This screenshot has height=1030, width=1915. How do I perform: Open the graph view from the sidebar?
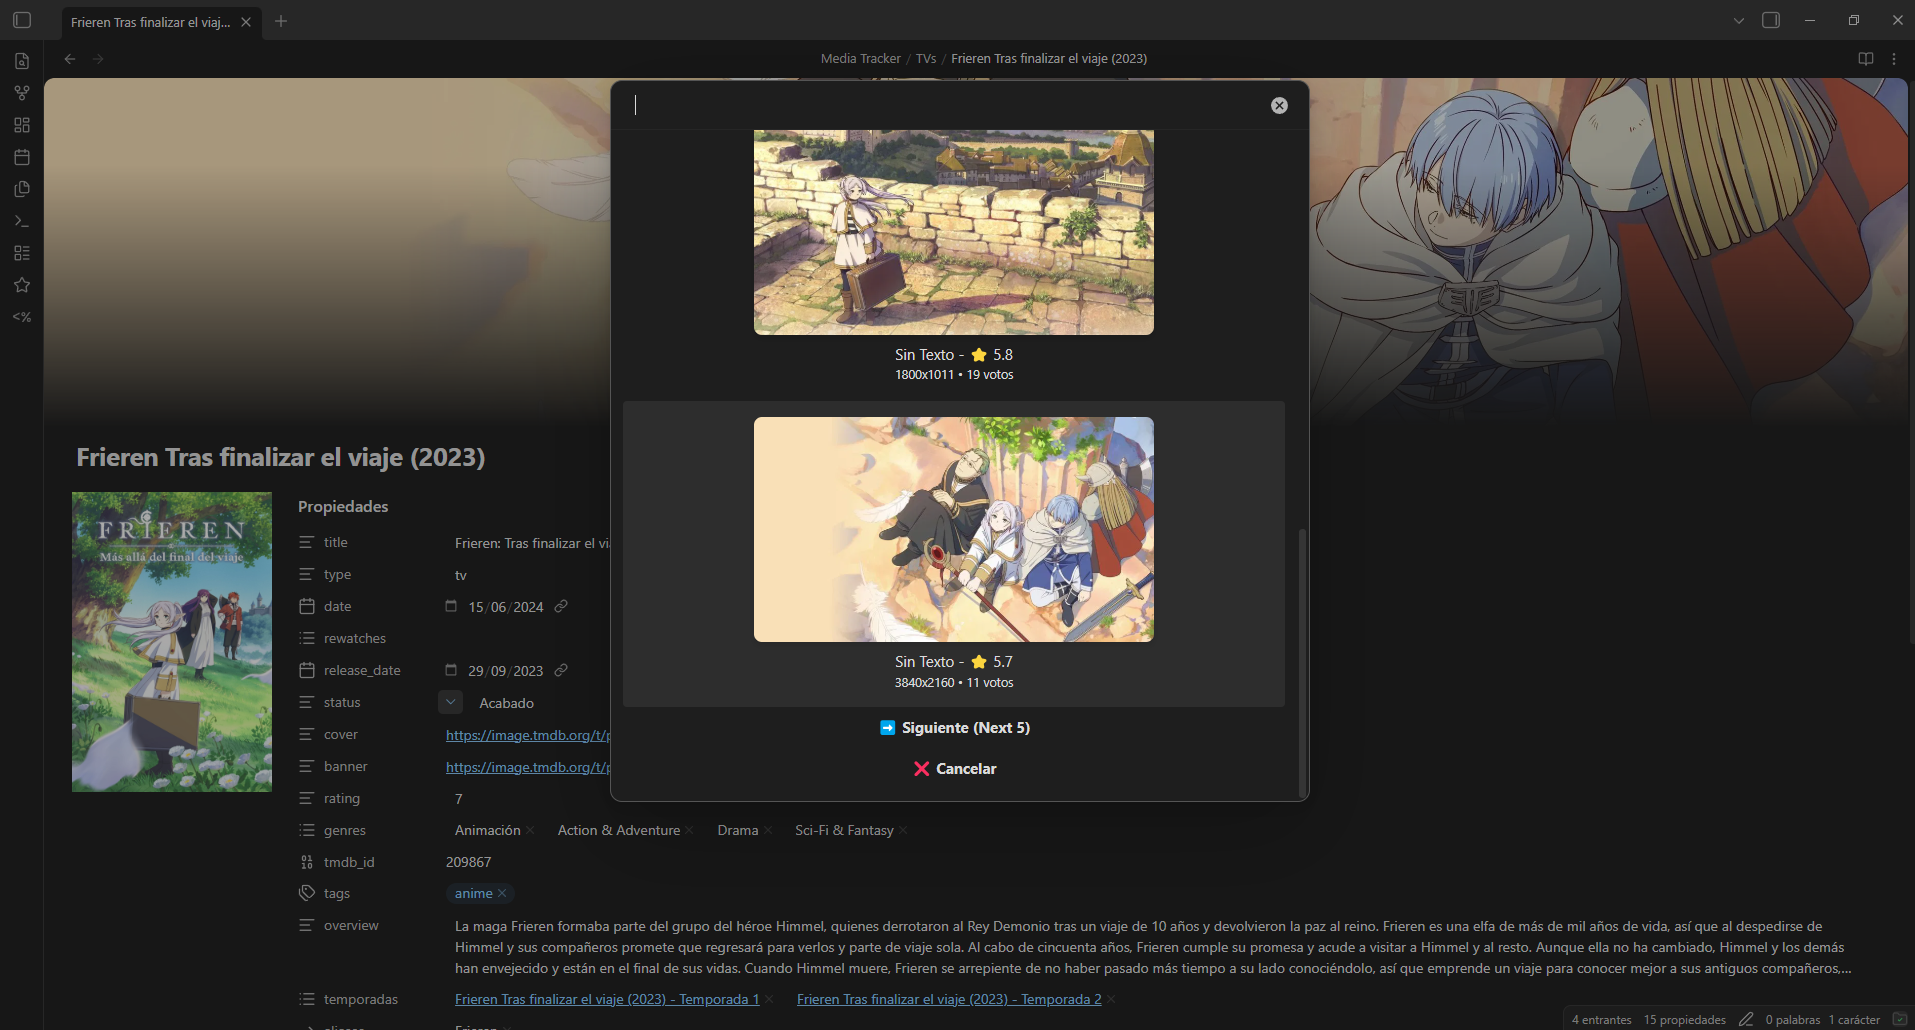(22, 92)
